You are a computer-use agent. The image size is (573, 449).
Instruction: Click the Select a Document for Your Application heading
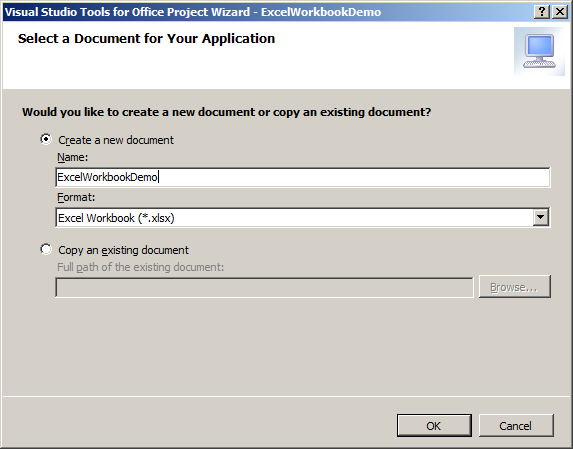[x=146, y=39]
